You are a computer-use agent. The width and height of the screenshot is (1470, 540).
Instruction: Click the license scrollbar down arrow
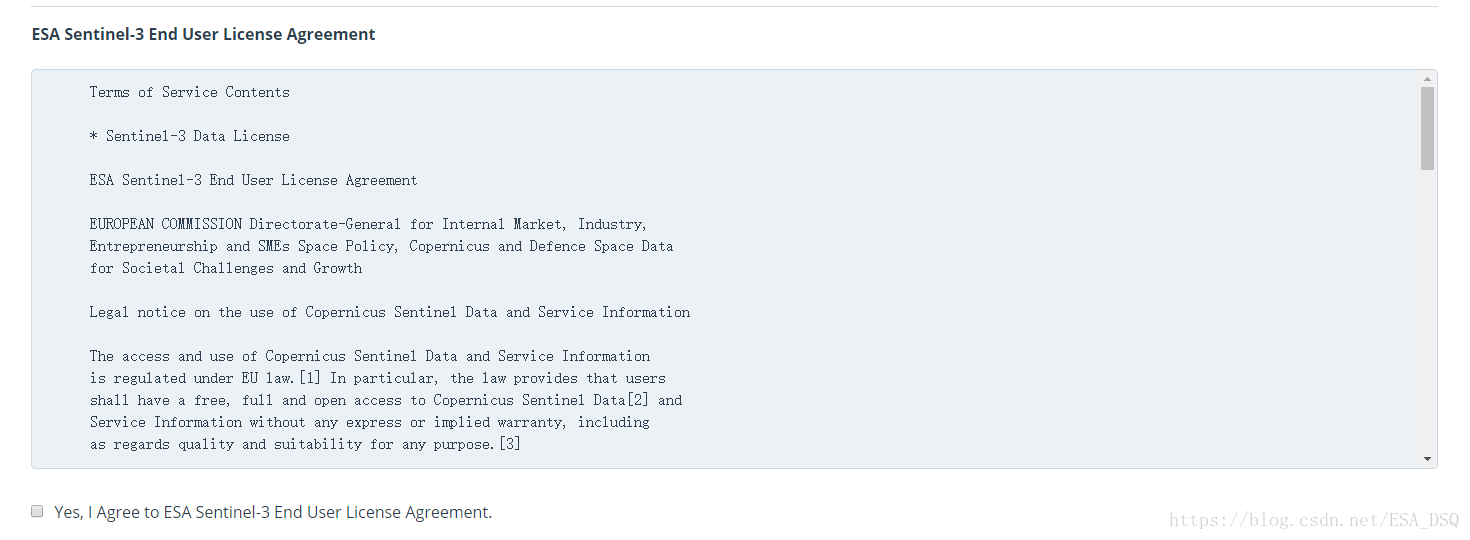click(x=1427, y=459)
